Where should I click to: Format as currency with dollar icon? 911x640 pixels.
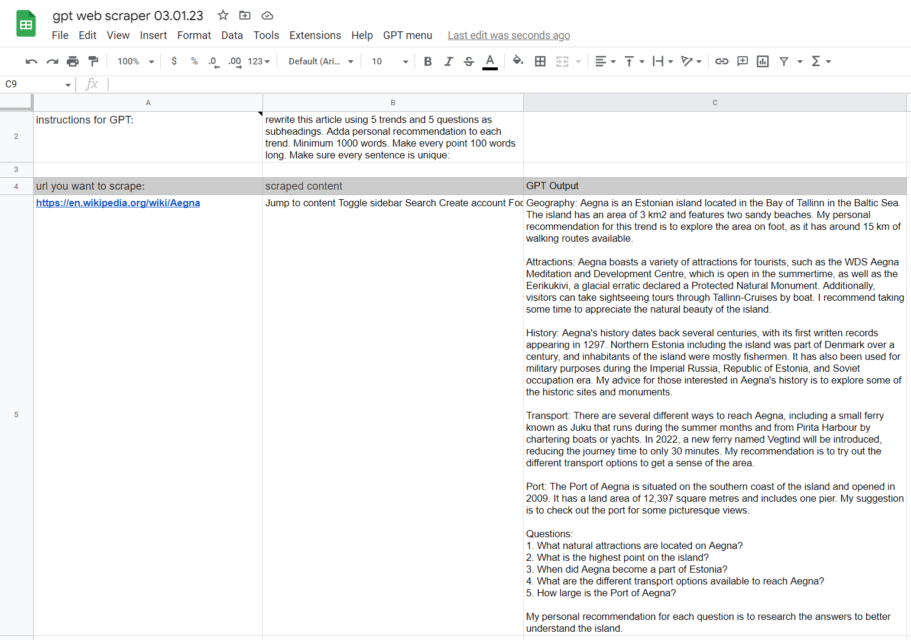[174, 61]
